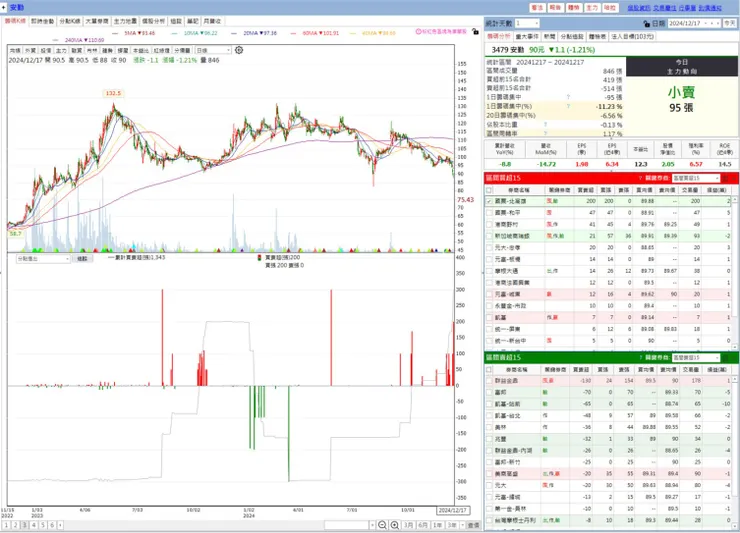740x533 pixels.
Task: Click the red 主力 button in title bar
Action: click(x=592, y=8)
